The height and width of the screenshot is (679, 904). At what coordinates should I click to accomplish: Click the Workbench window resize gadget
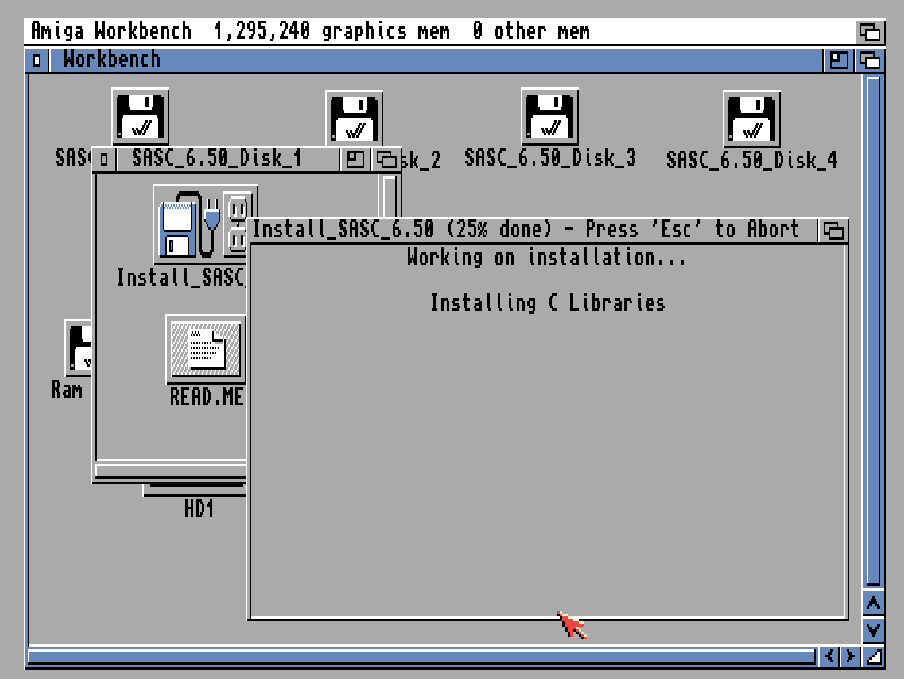(x=873, y=656)
